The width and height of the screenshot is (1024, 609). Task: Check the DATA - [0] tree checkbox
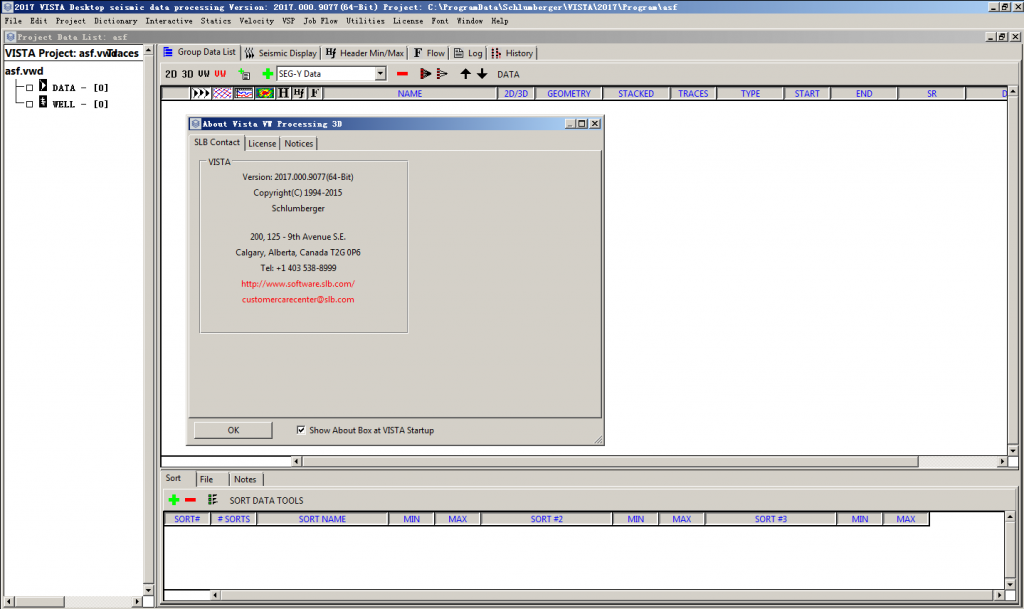tap(29, 87)
